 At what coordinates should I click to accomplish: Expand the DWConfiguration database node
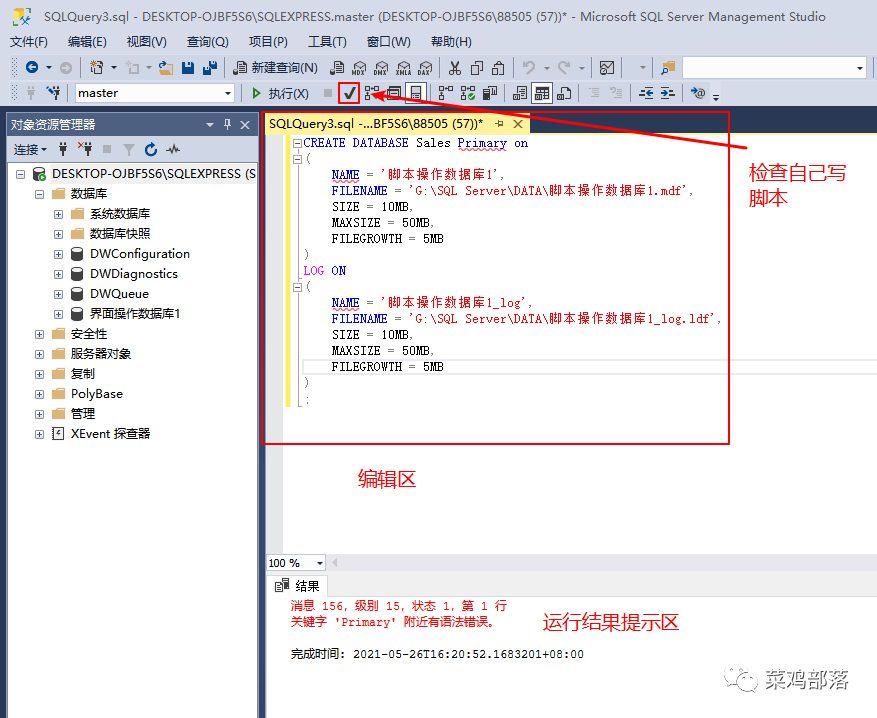(x=58, y=254)
